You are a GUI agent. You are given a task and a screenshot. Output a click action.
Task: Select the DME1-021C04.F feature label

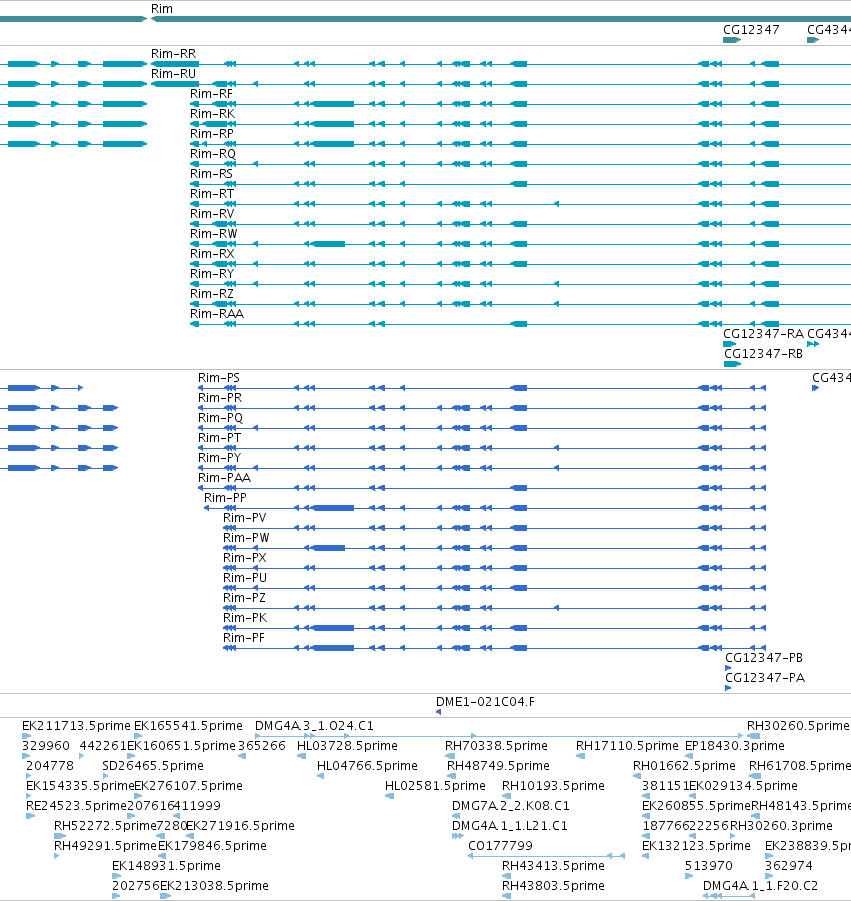pos(485,702)
